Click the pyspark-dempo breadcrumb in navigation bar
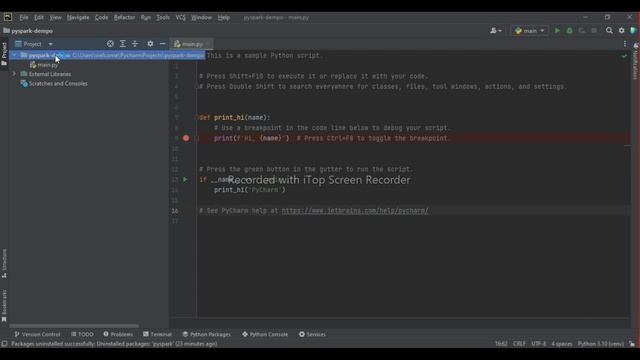The height and width of the screenshot is (360, 640). pyautogui.click(x=28, y=31)
